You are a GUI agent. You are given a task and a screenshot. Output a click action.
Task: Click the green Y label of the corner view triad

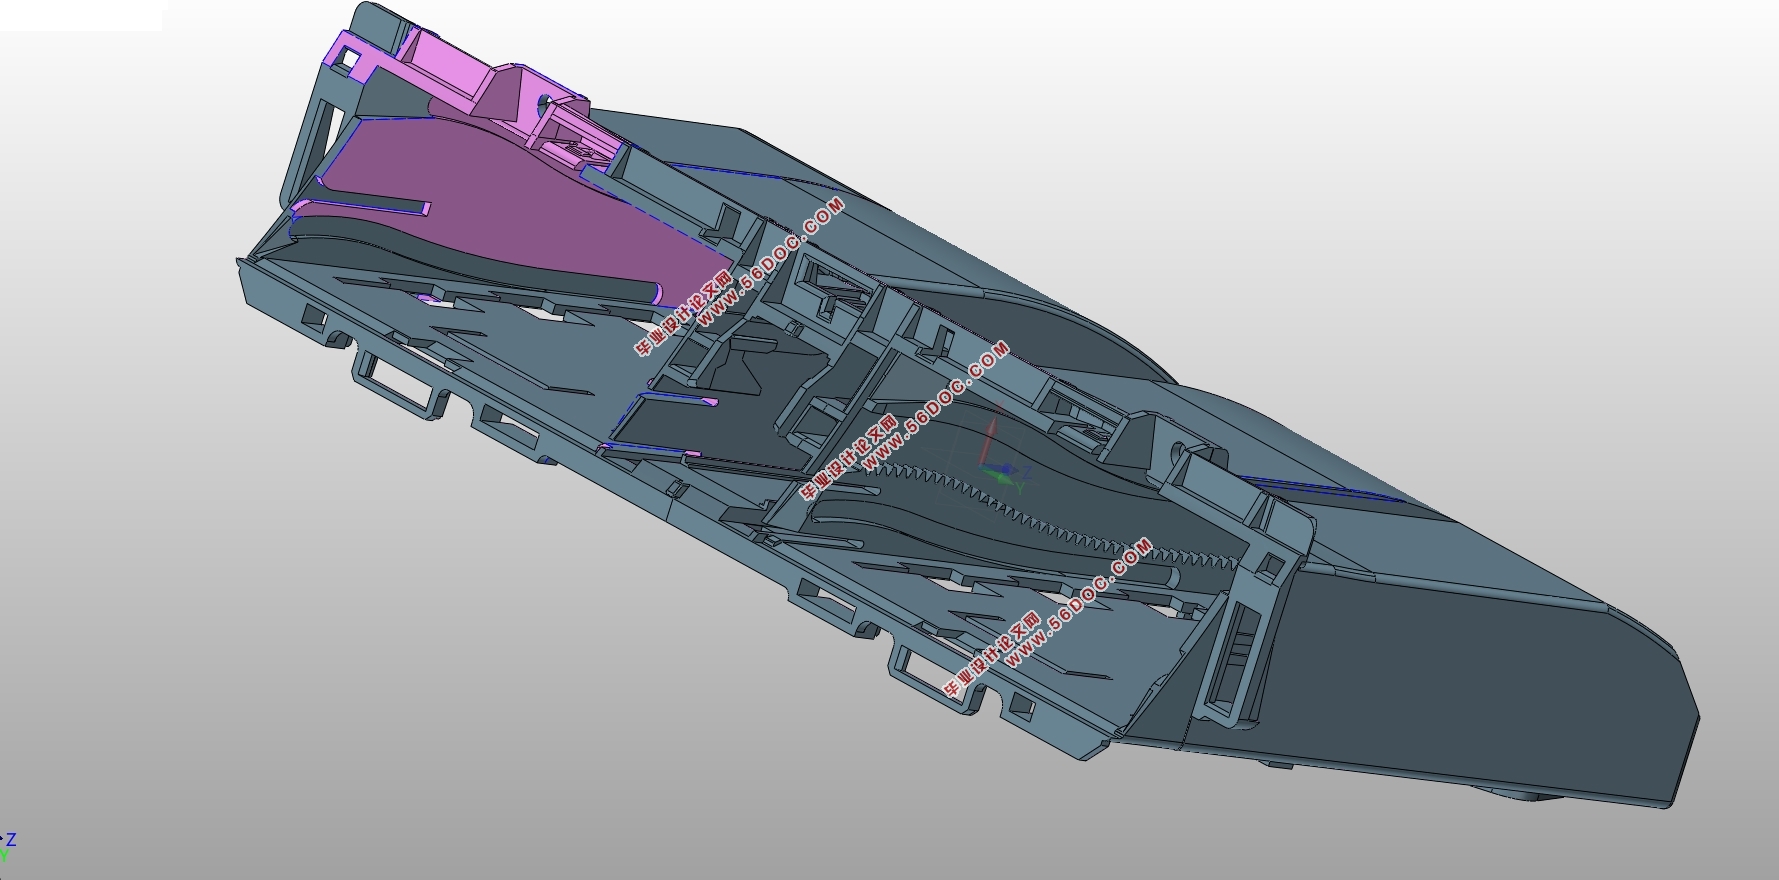click(x=4, y=857)
